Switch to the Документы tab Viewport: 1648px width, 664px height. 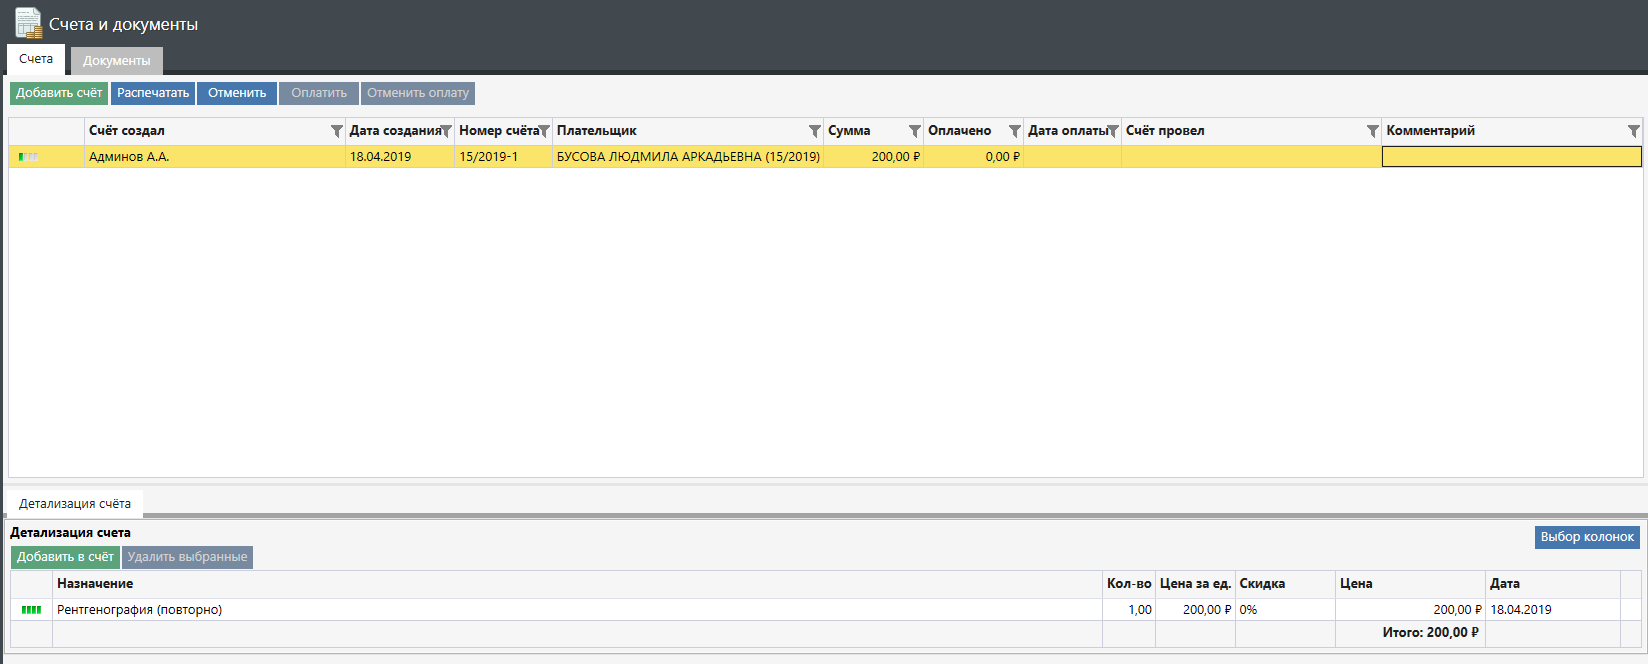[116, 60]
